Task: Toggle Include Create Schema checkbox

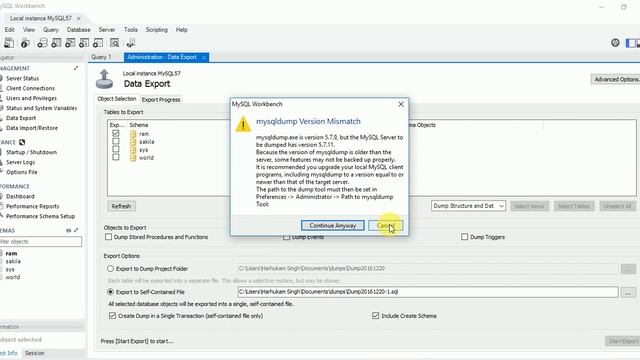Action: [376, 316]
